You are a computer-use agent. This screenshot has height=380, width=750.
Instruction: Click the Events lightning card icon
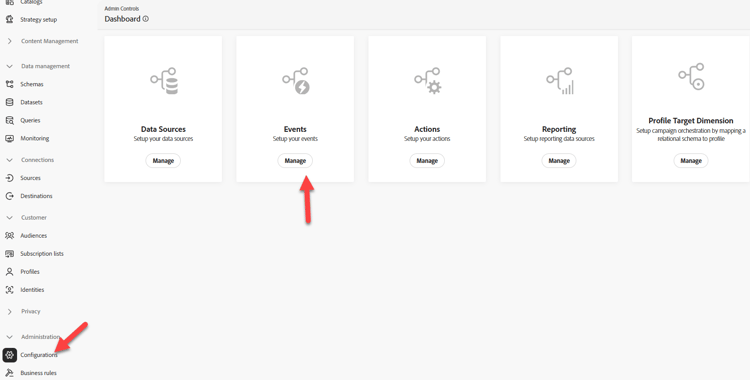click(296, 81)
